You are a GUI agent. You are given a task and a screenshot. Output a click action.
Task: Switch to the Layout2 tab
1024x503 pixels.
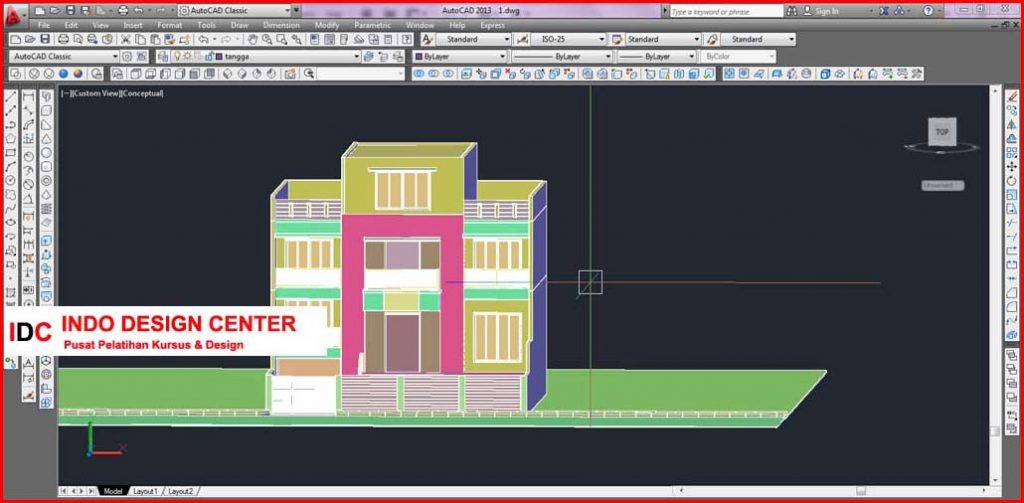tap(180, 491)
